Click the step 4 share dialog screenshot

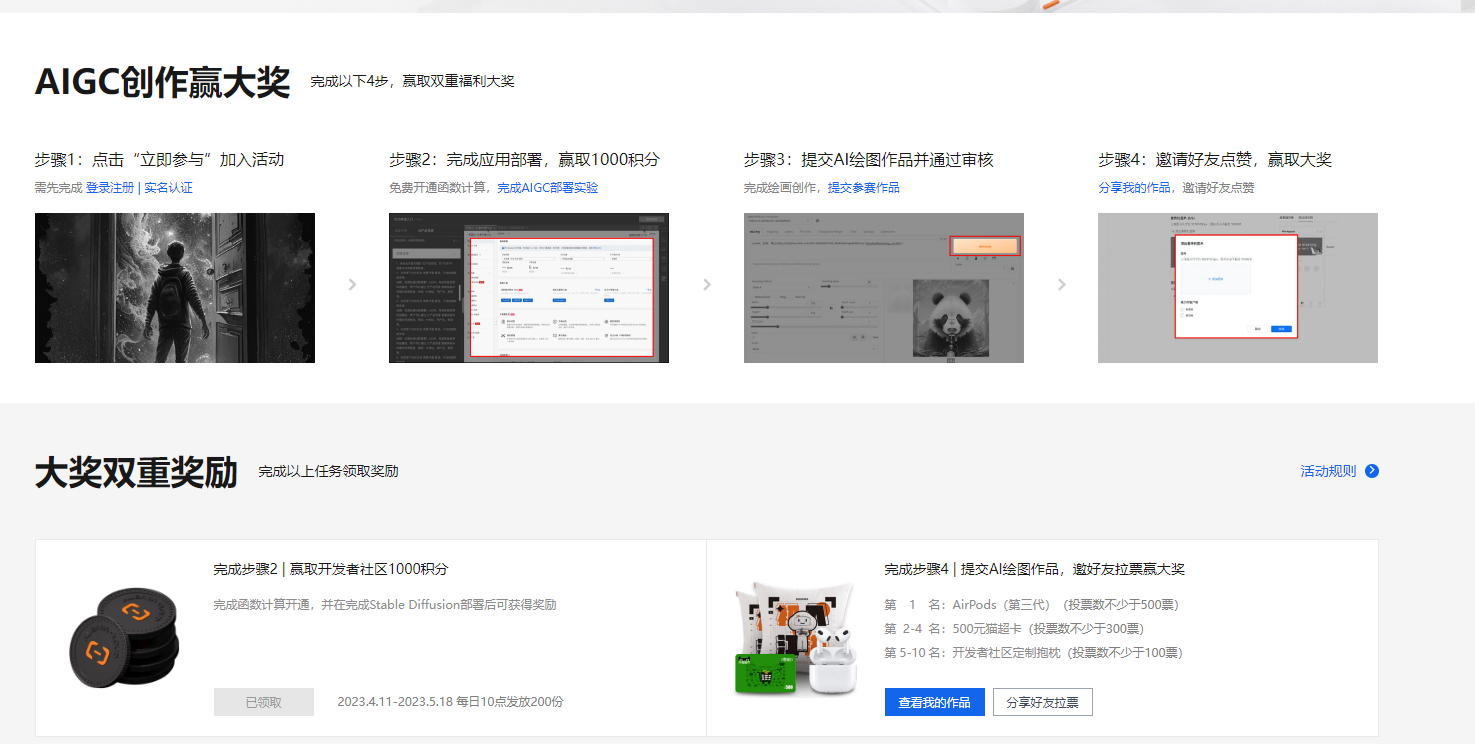point(1237,287)
